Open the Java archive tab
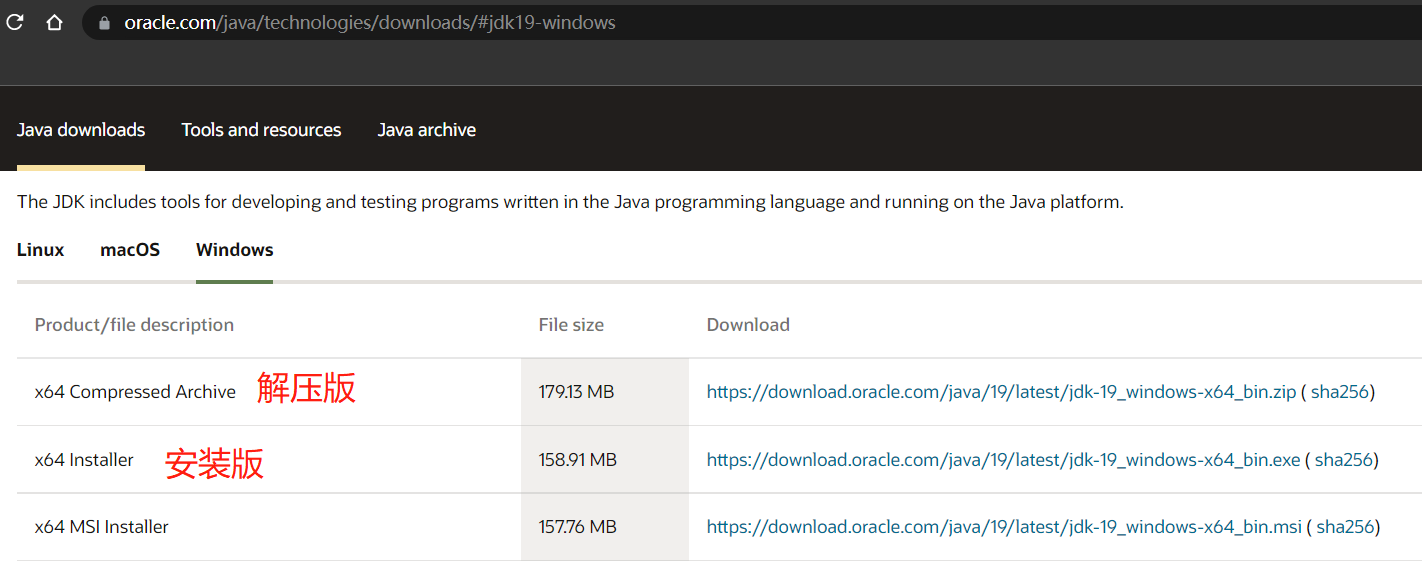Image resolution: width=1422 pixels, height=588 pixels. [427, 130]
